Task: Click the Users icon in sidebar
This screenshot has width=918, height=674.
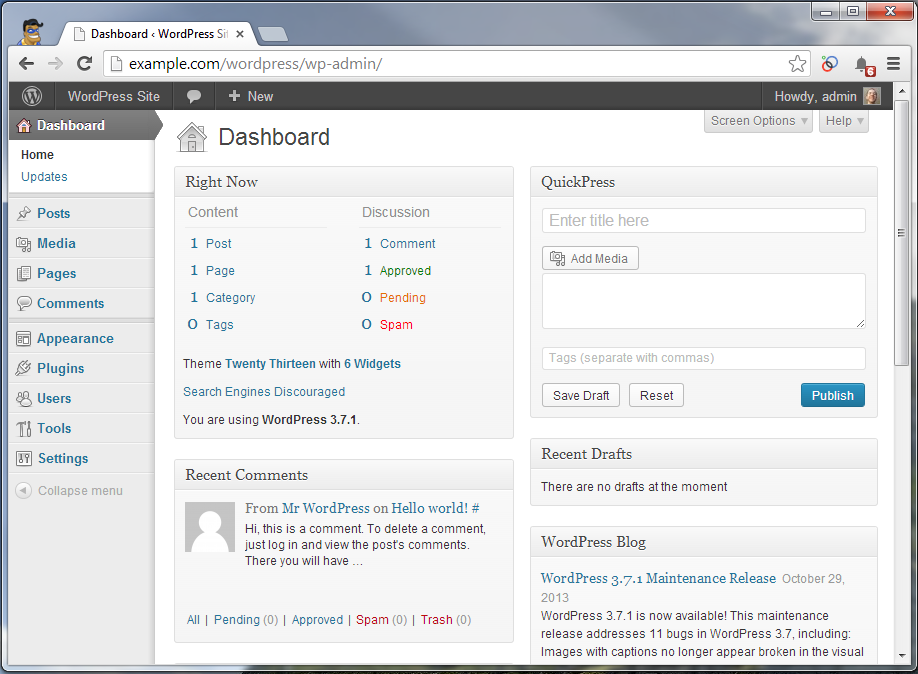Action: [24, 399]
